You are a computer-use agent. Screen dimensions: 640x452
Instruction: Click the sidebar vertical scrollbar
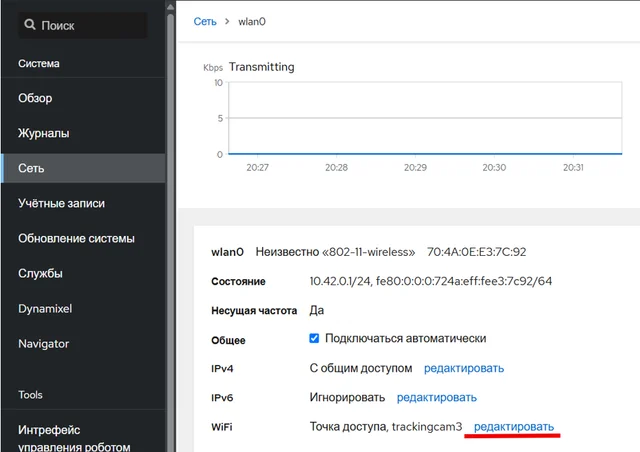171,233
